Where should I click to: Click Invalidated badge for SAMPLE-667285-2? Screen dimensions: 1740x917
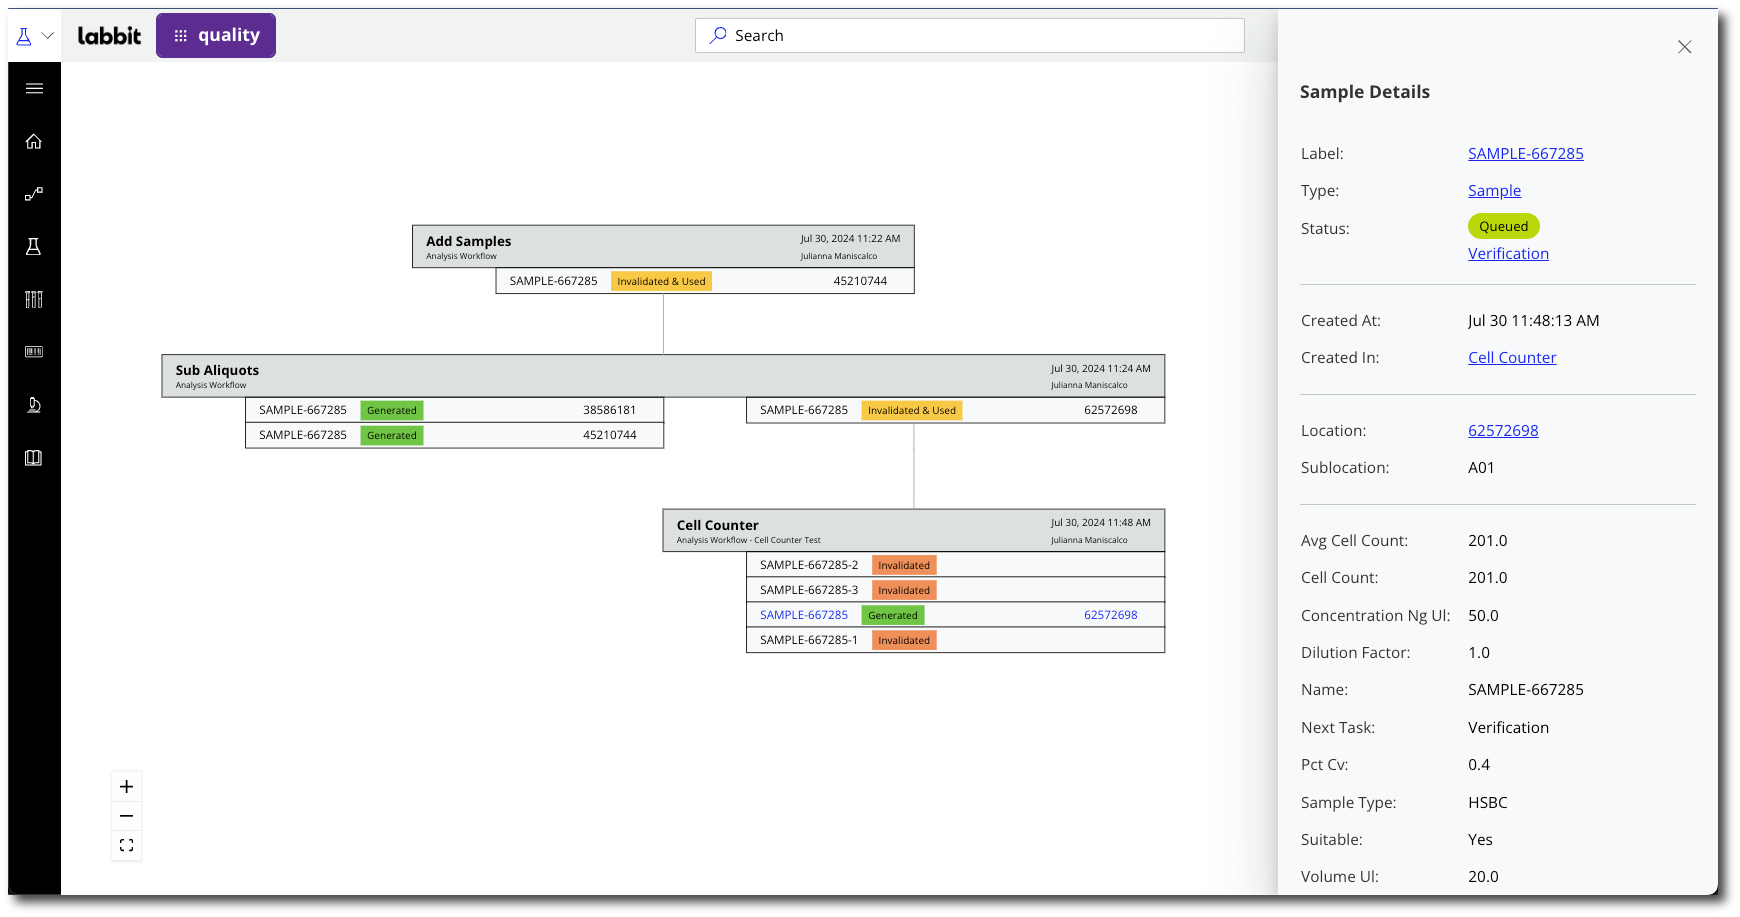pos(904,566)
